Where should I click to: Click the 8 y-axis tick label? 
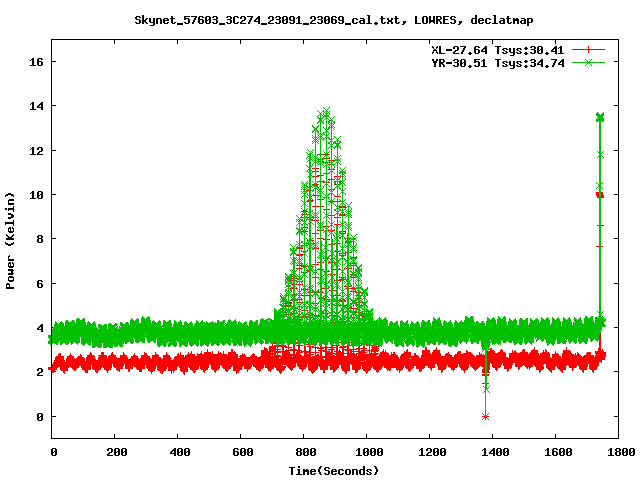[x=40, y=239]
